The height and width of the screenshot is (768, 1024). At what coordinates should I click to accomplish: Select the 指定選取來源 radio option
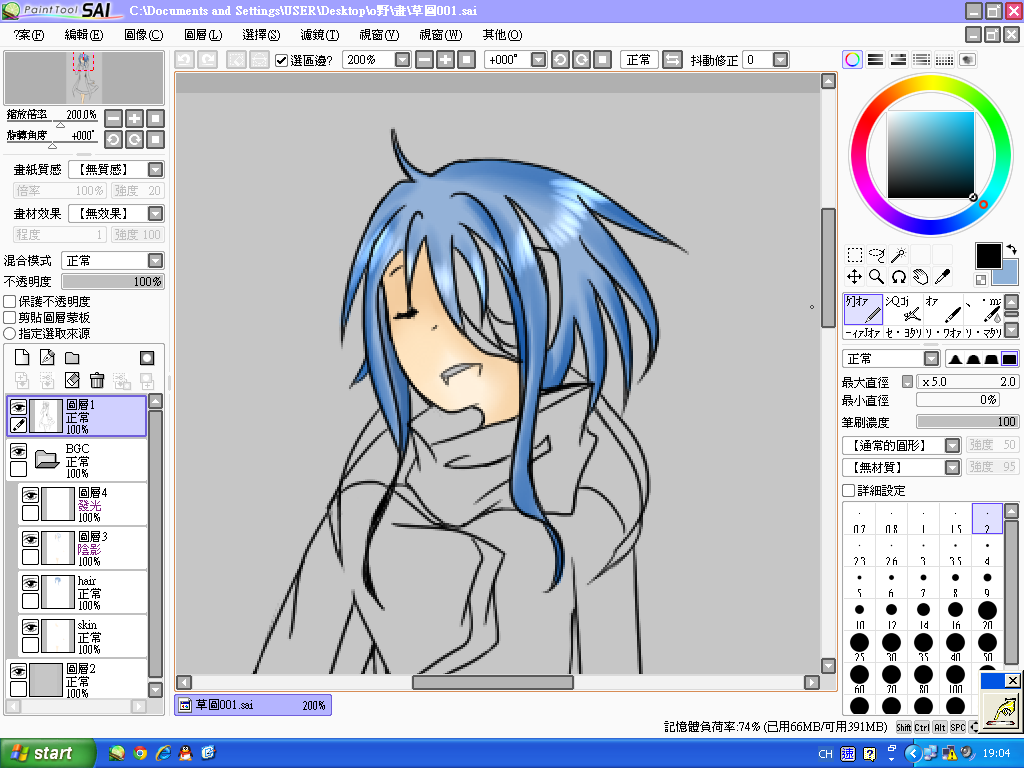[x=10, y=333]
